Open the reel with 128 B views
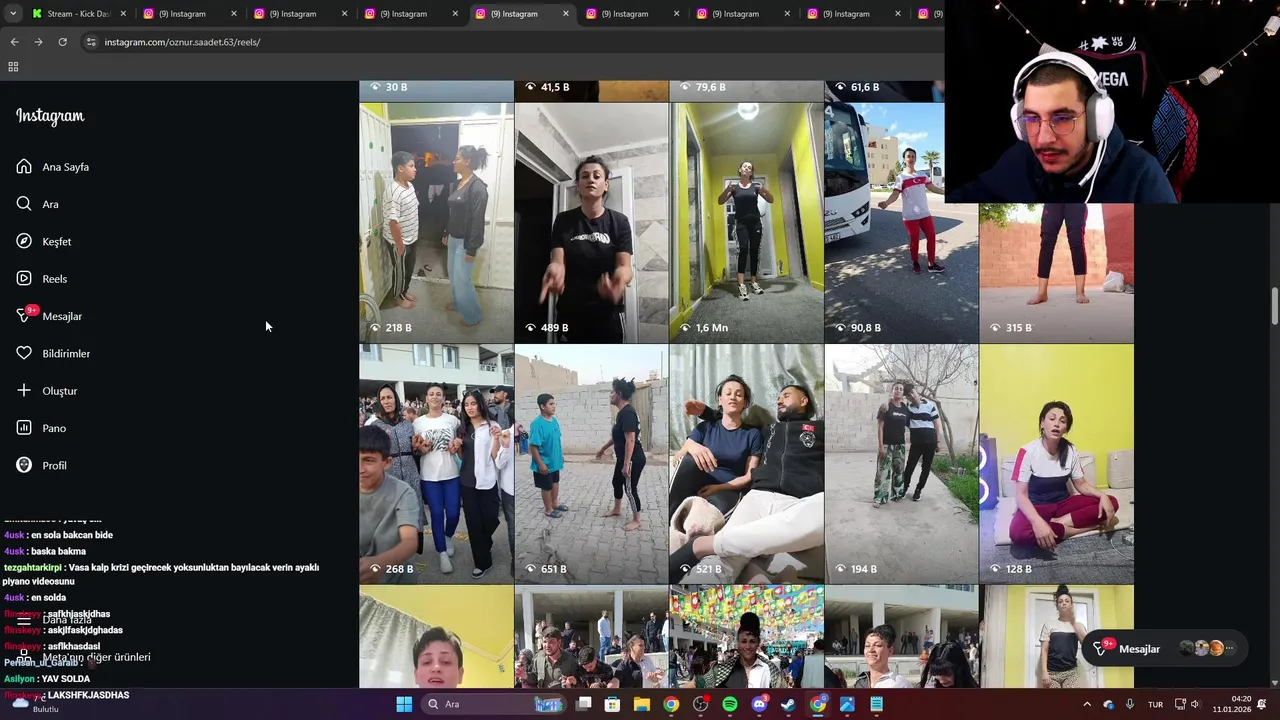 click(1056, 464)
